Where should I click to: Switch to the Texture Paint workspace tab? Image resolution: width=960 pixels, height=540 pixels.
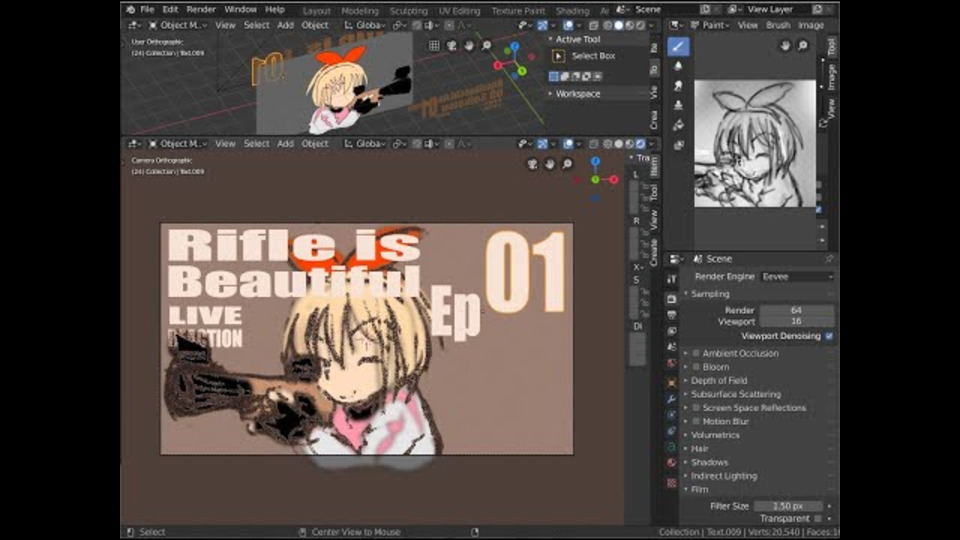pyautogui.click(x=518, y=10)
